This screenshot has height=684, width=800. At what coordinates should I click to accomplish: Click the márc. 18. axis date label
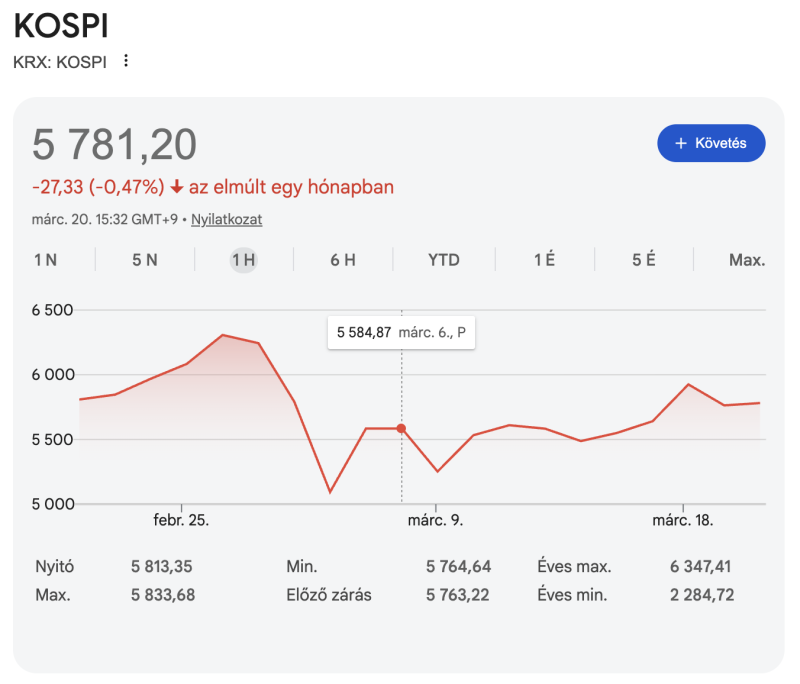click(681, 521)
